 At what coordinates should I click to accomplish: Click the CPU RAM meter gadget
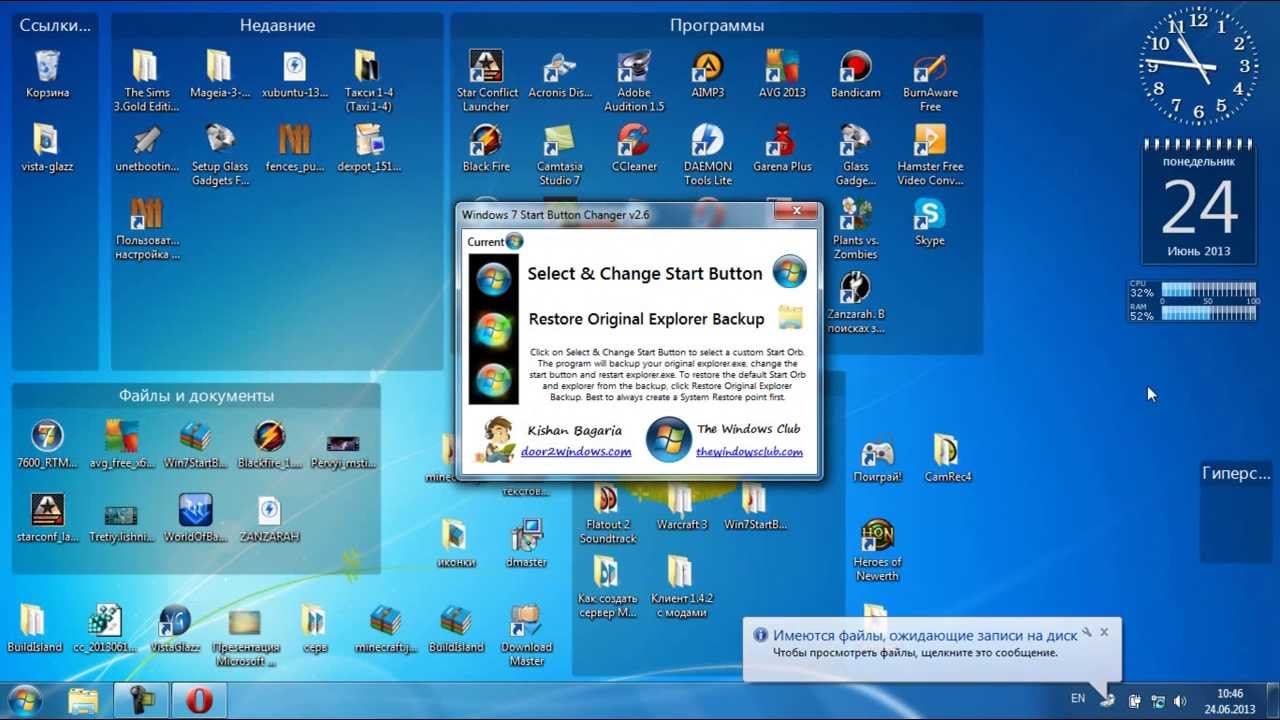coord(1194,302)
